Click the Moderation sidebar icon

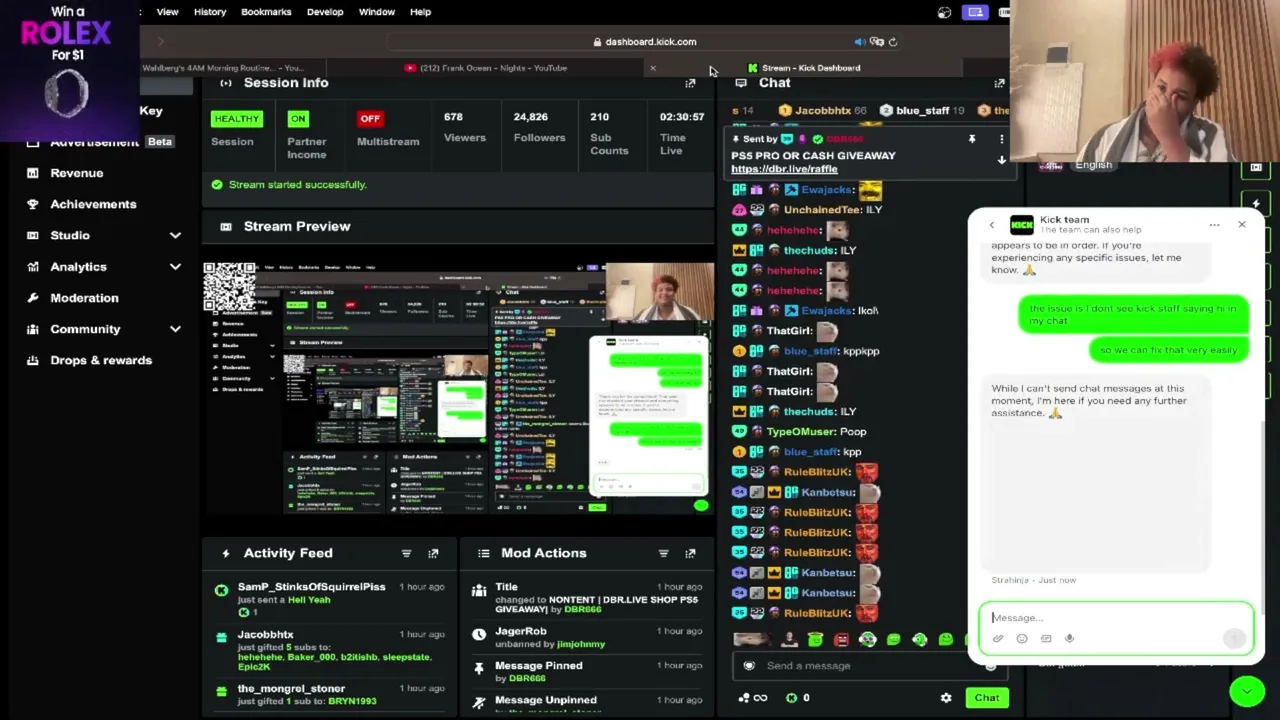click(33, 298)
